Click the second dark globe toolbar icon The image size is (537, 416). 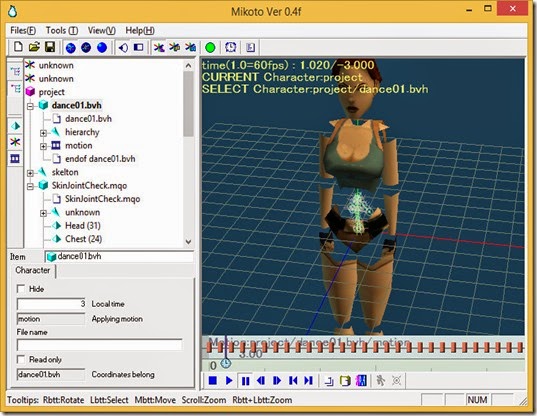click(x=86, y=48)
